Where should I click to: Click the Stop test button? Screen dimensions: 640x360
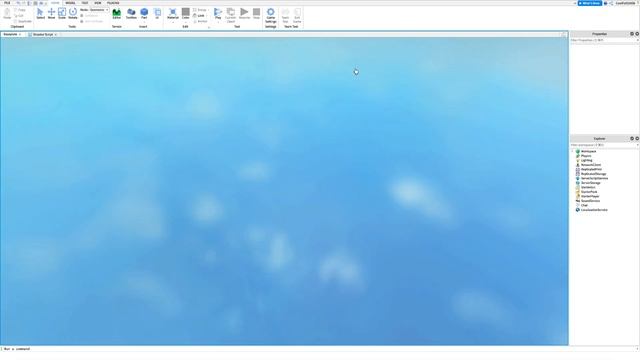click(x=256, y=13)
